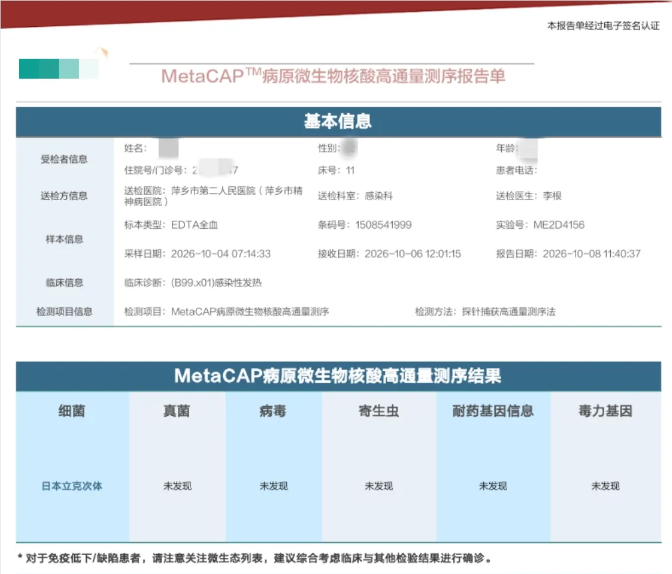Image resolution: width=672 pixels, height=574 pixels.
Task: Click the footnote about '免疫低下/缺陷患者'
Action: tap(255, 558)
